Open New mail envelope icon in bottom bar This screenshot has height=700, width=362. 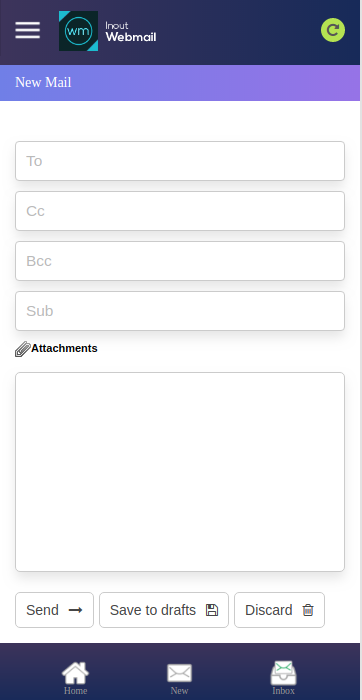coord(179,673)
